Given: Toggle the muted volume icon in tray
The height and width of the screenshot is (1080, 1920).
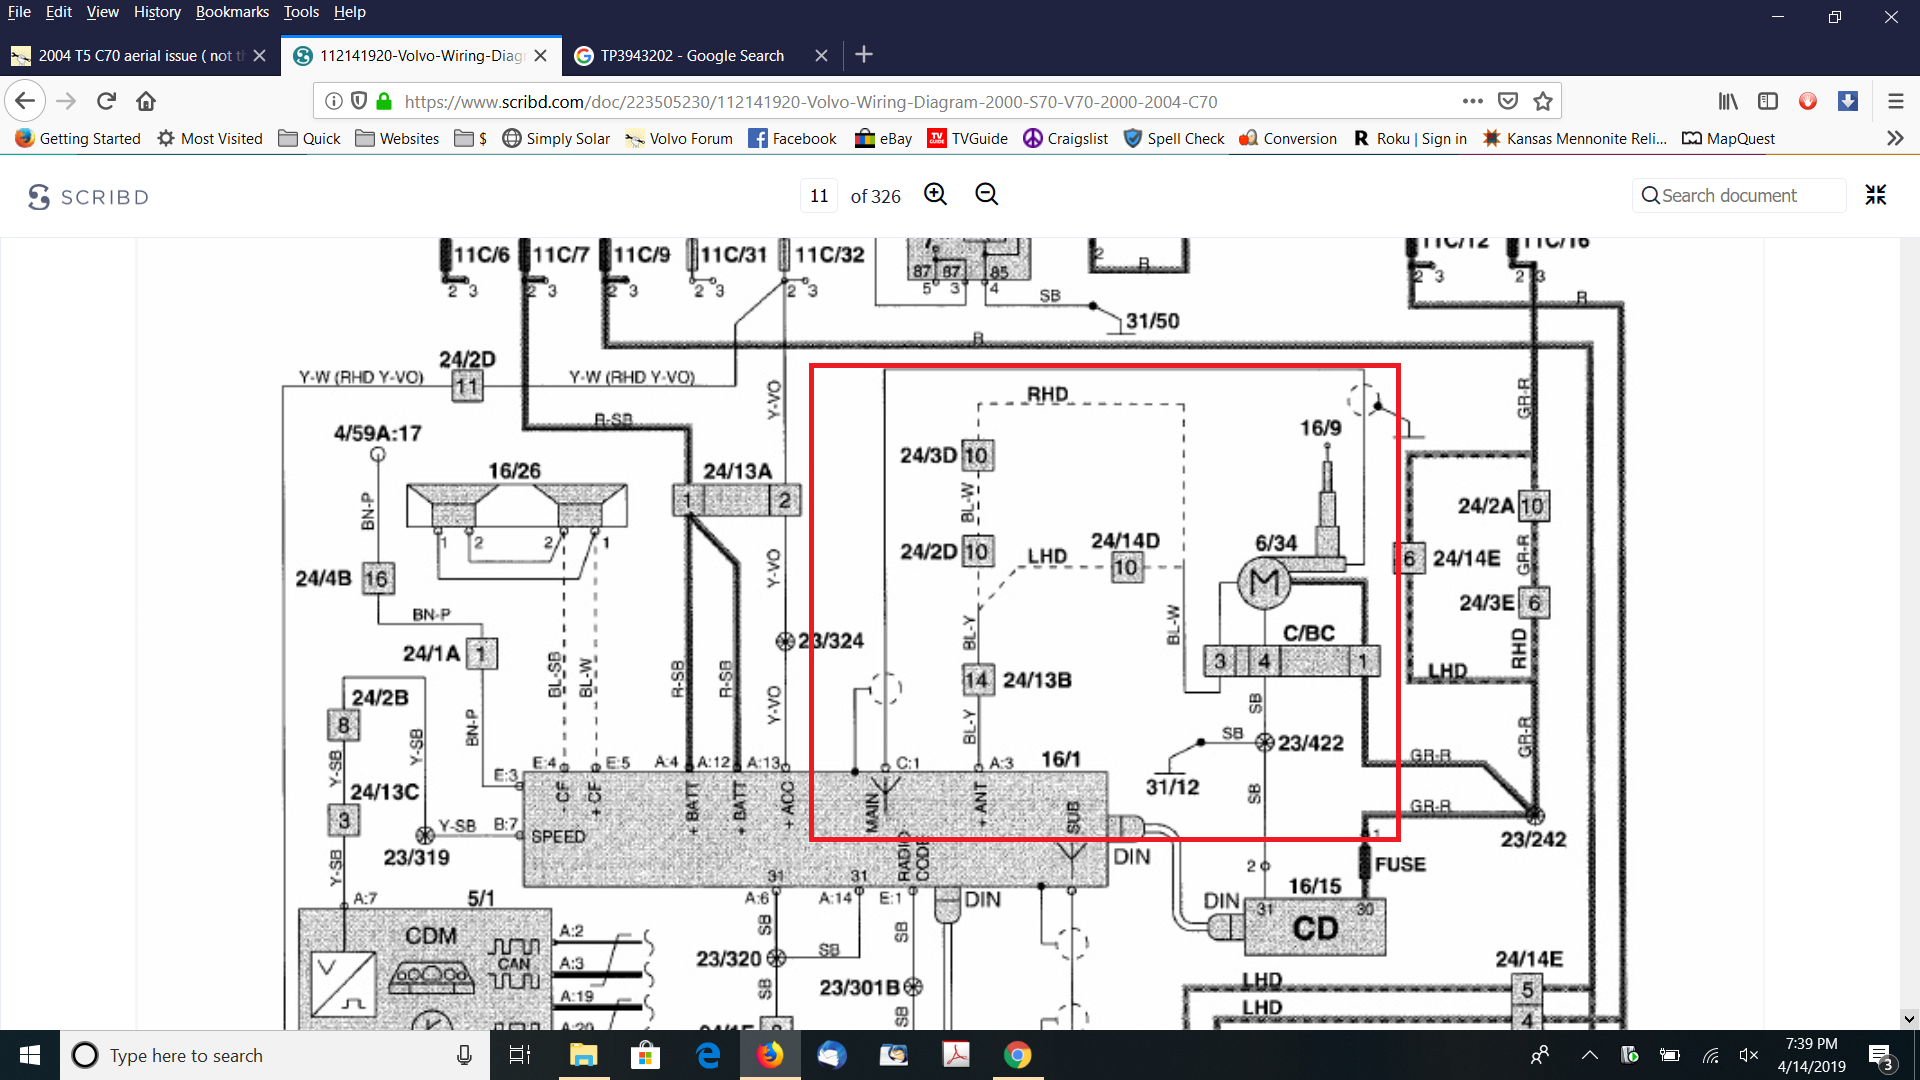Looking at the screenshot, I should point(1749,1055).
